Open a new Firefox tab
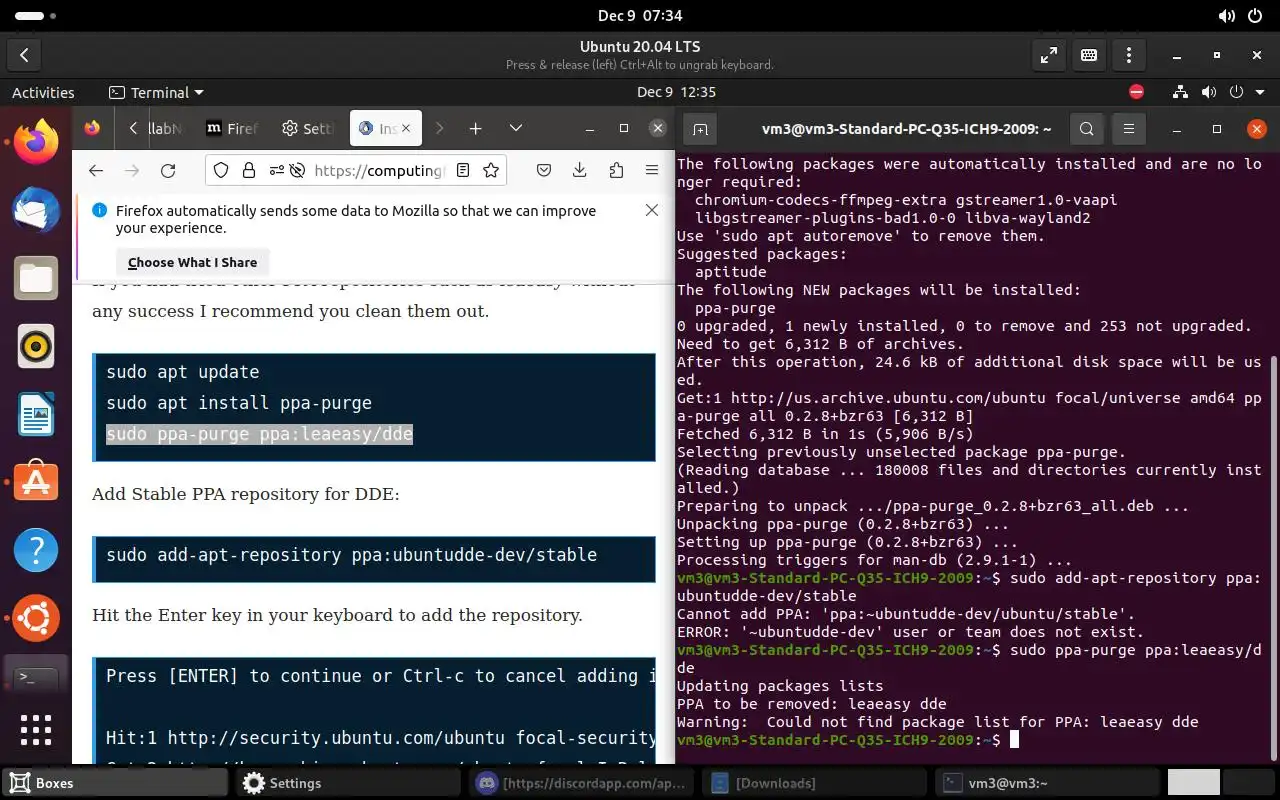 pyautogui.click(x=475, y=128)
